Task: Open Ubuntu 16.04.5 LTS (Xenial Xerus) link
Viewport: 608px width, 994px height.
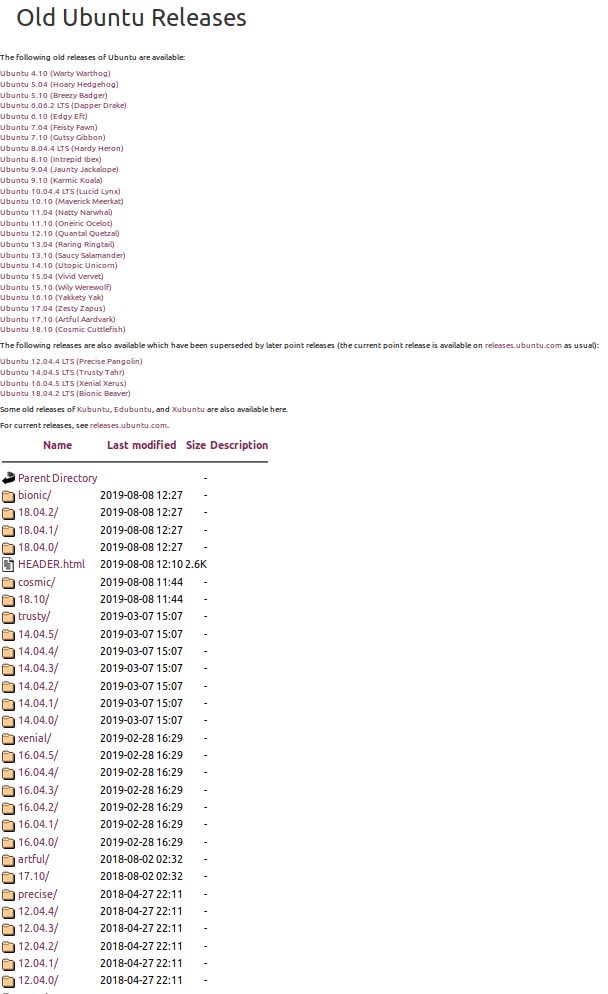Action: [x=63, y=383]
